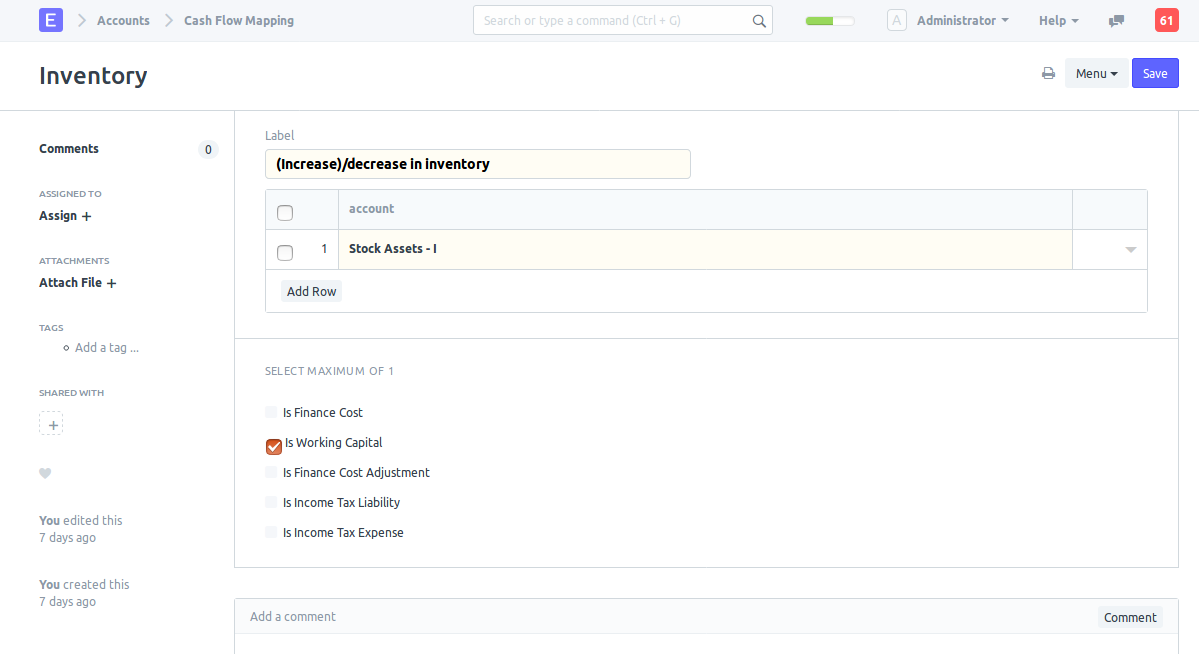Open the Menu dropdown button
The width and height of the screenshot is (1199, 654).
(1096, 73)
